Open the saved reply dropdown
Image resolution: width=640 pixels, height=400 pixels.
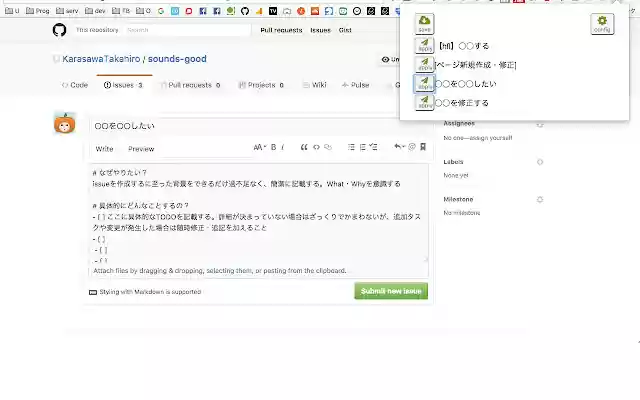399,147
